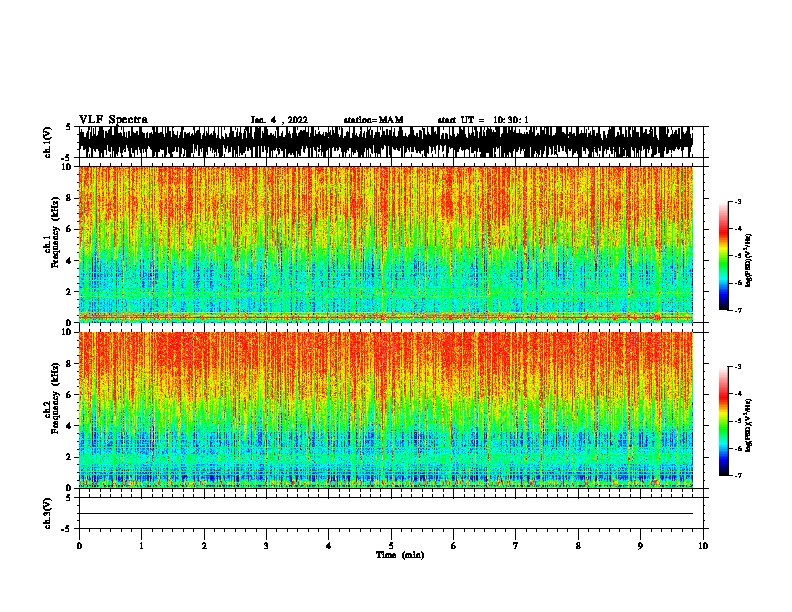Click the time axis tick label "2"

coord(204,545)
